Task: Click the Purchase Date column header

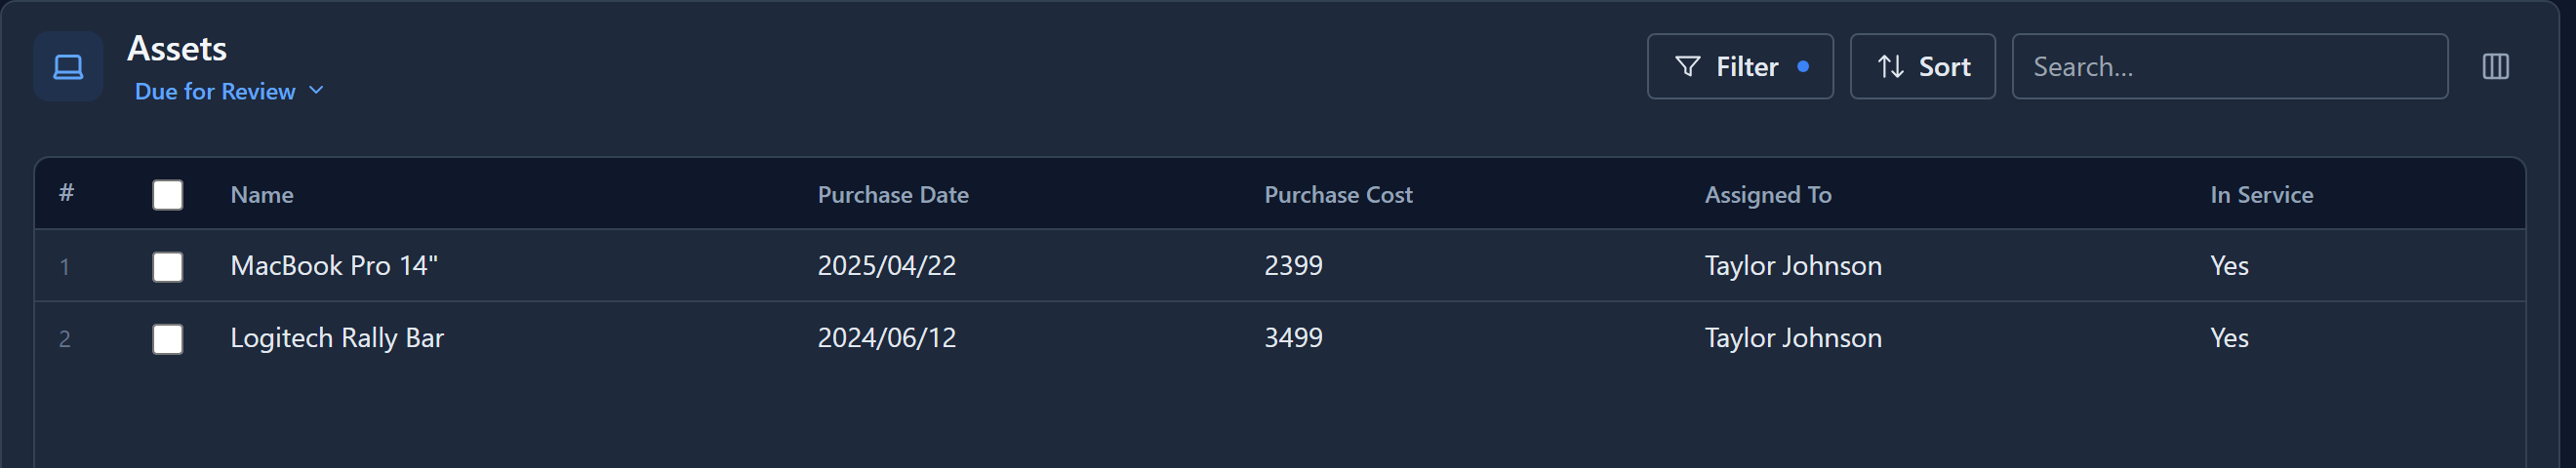Action: coord(893,194)
